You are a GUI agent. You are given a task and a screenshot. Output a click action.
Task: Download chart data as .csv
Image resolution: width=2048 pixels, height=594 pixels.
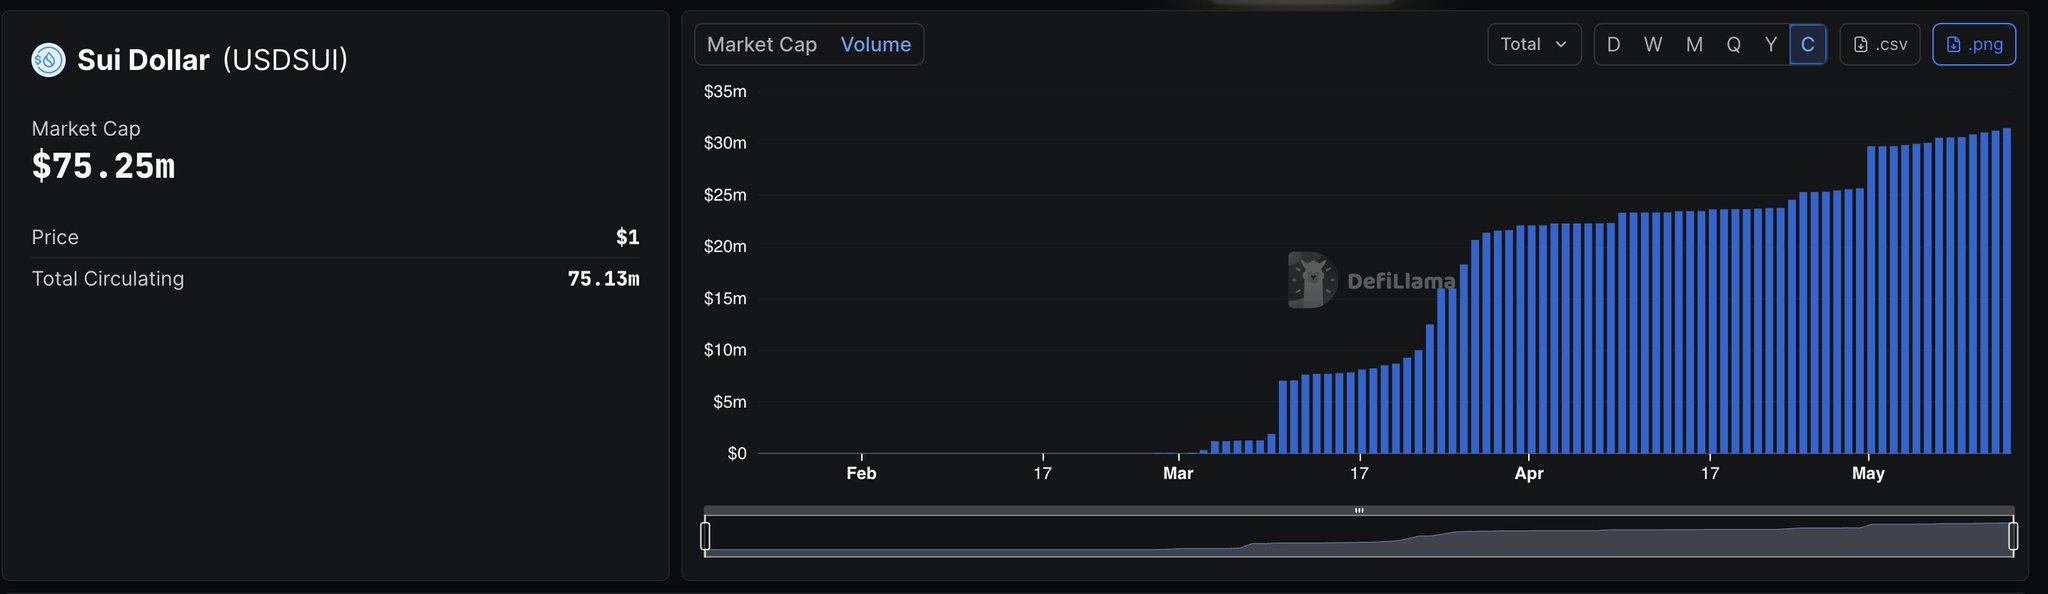1879,44
